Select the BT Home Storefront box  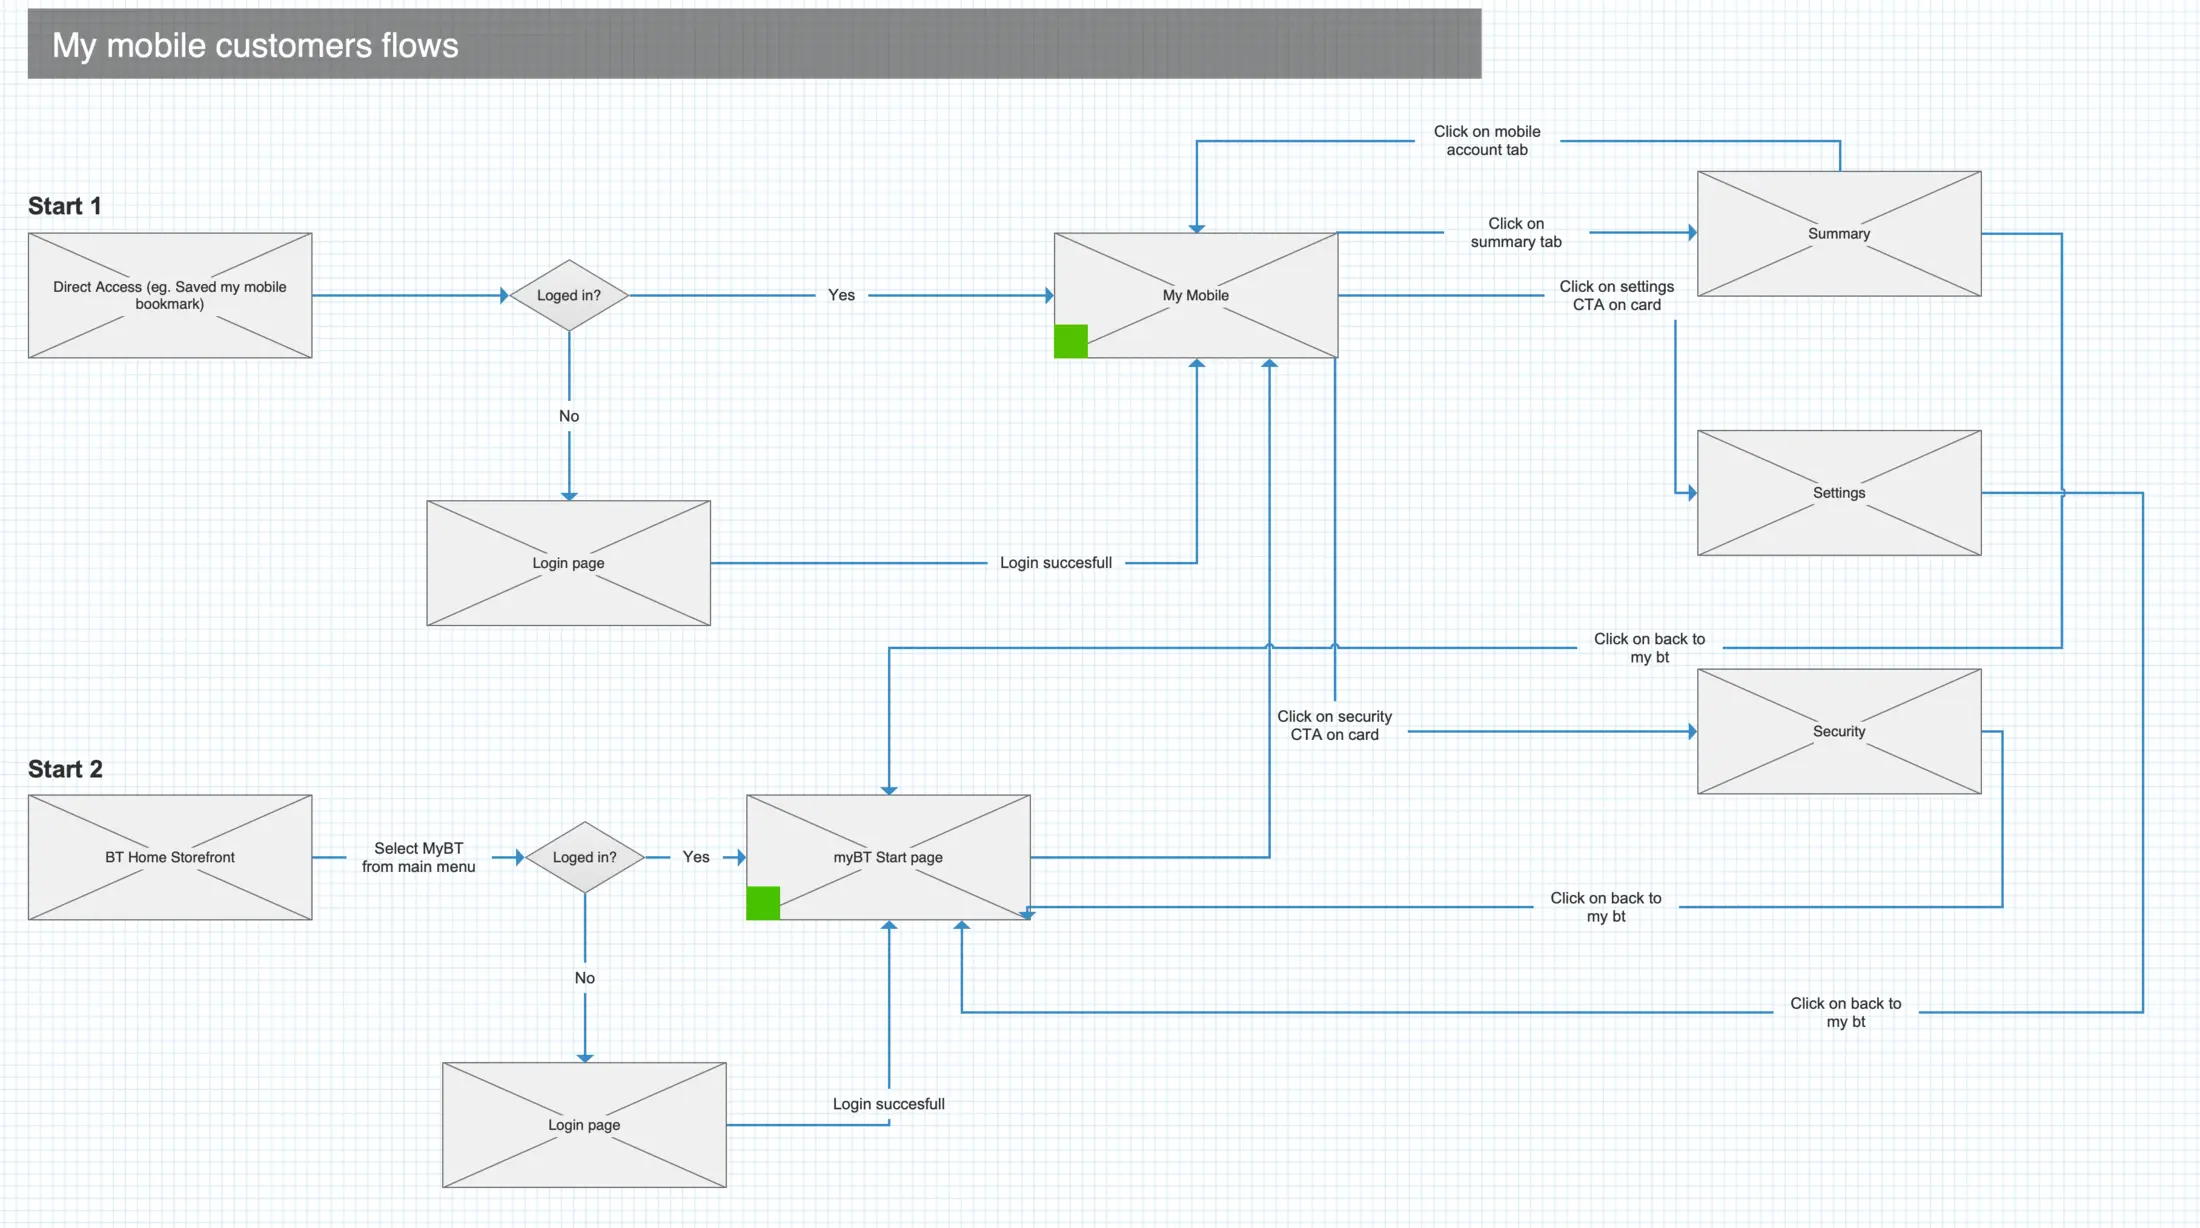click(x=170, y=857)
